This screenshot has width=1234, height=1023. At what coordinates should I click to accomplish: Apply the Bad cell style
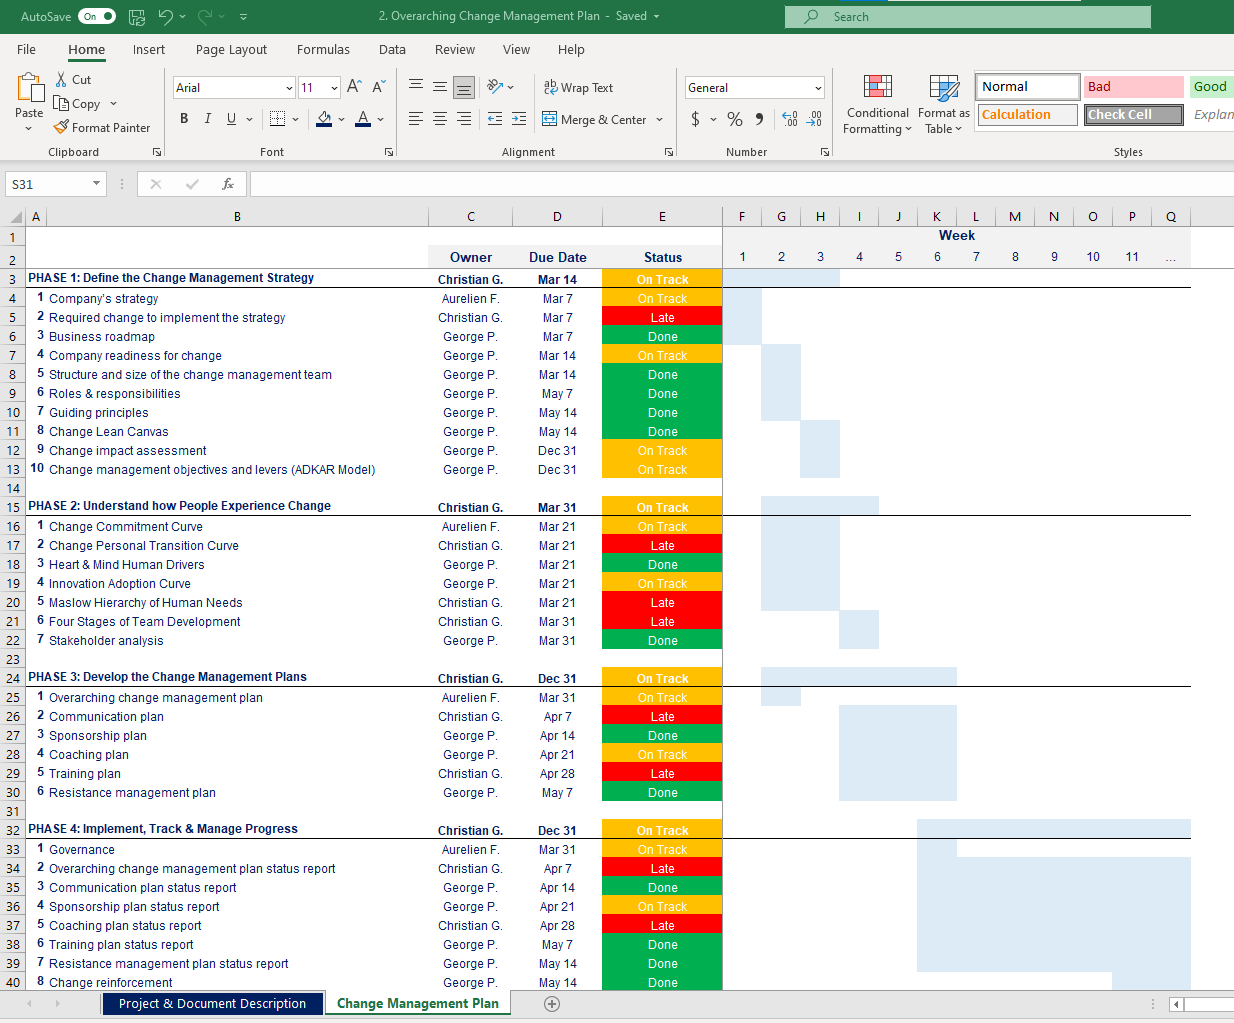click(x=1133, y=87)
